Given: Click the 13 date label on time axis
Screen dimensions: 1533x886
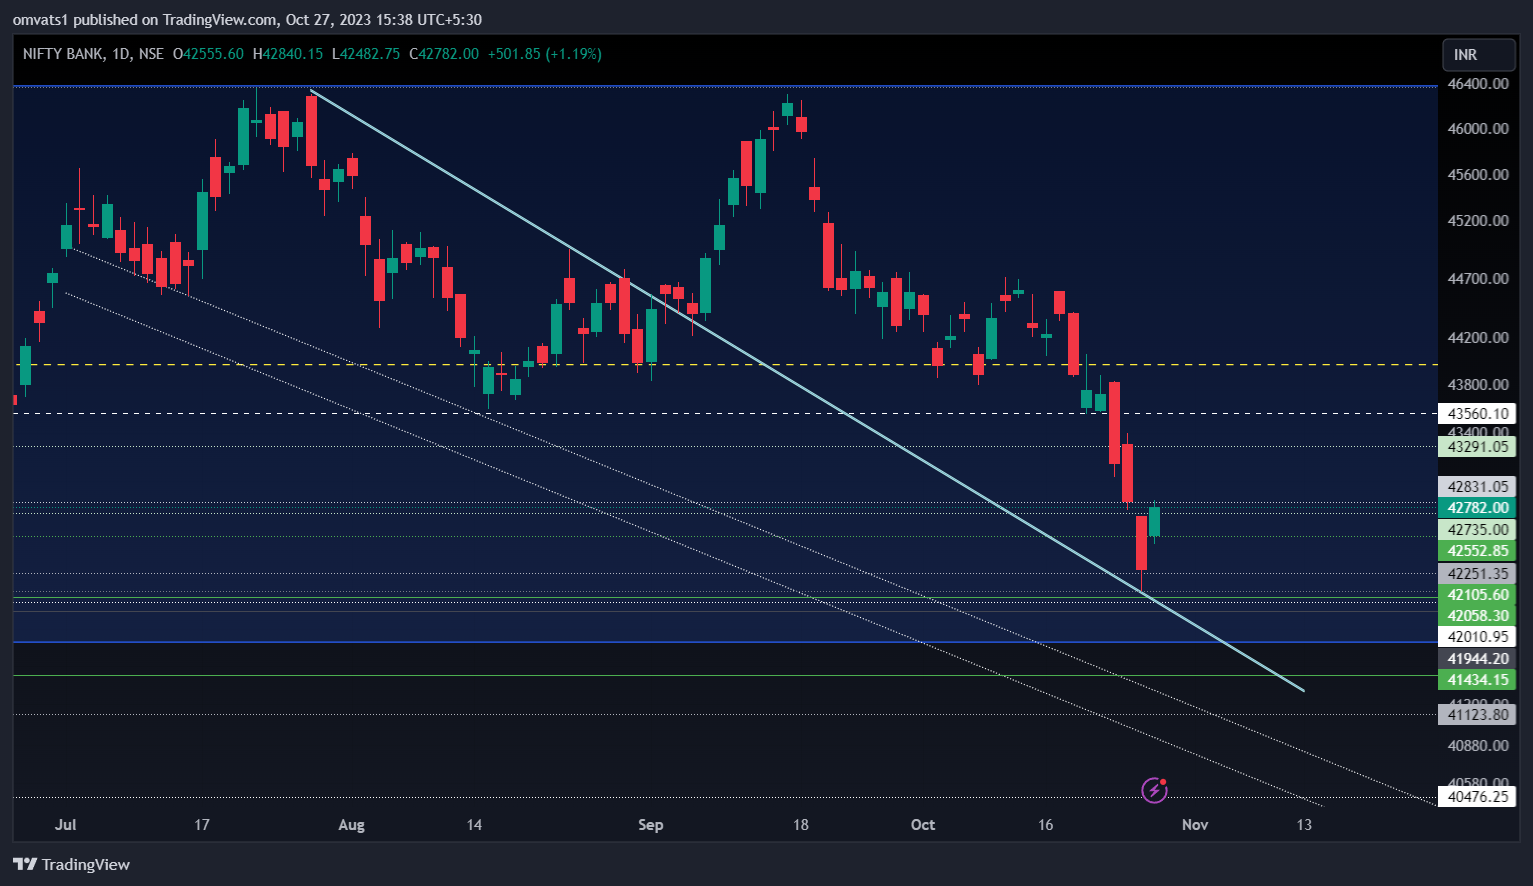Looking at the screenshot, I should (x=1304, y=825).
